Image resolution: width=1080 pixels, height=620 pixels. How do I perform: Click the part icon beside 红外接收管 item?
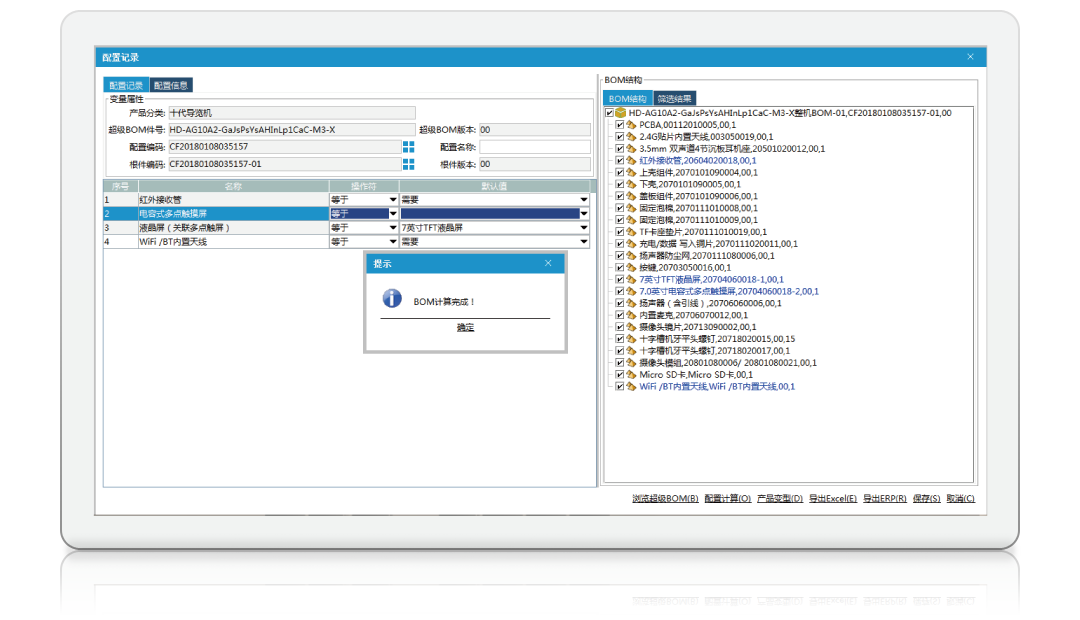pyautogui.click(x=632, y=160)
